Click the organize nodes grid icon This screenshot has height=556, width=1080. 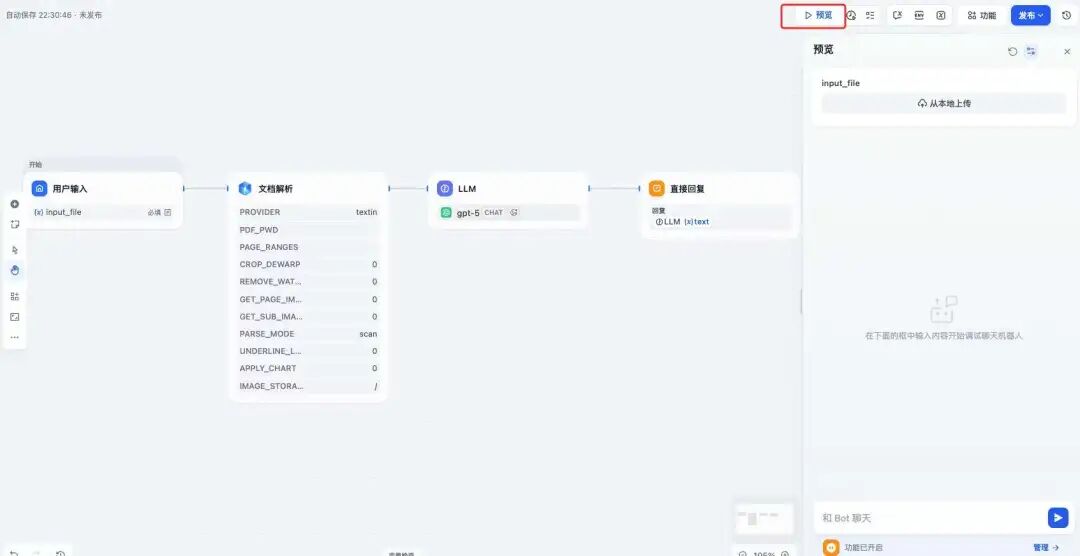tap(14, 296)
